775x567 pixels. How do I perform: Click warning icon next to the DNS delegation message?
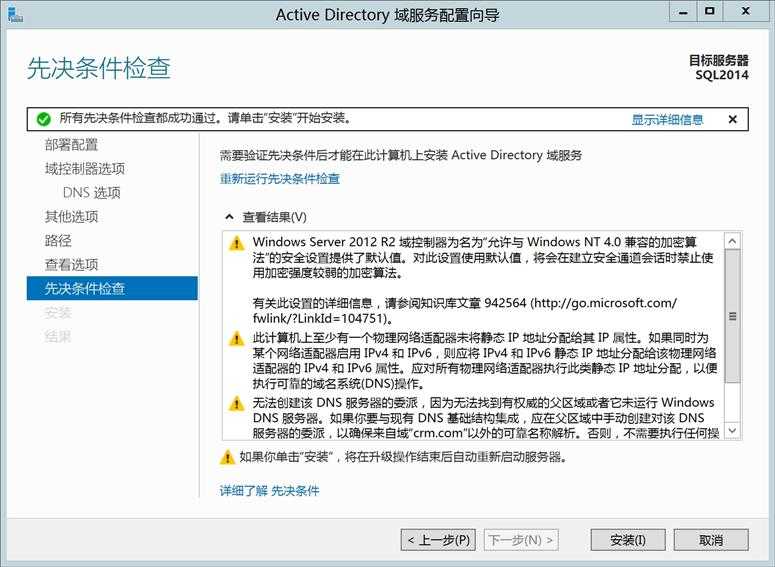[237, 404]
